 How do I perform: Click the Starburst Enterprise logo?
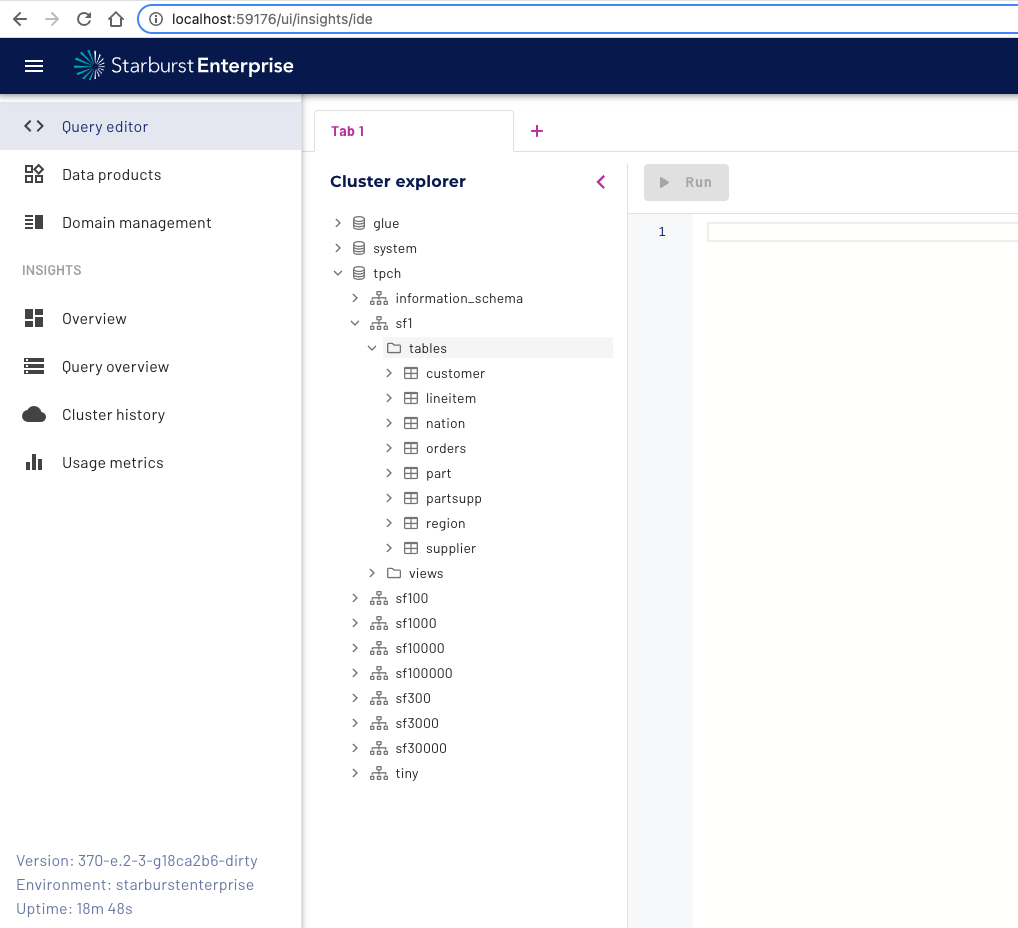[184, 66]
